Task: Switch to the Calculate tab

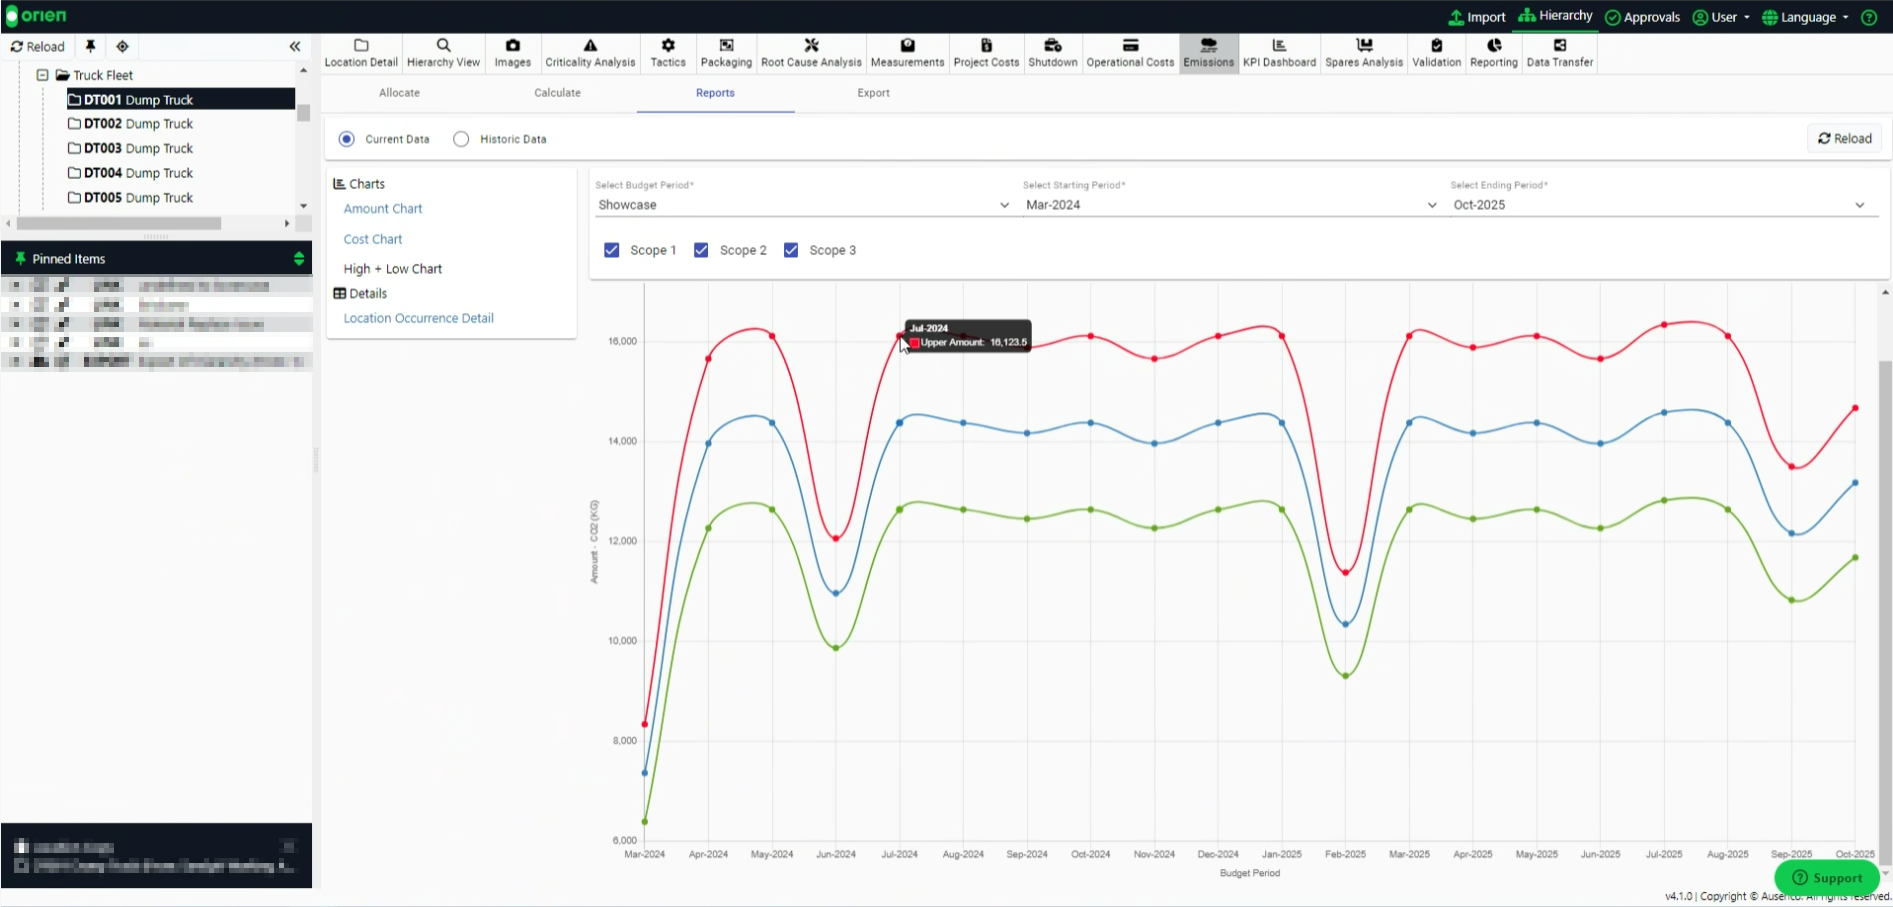Action: pos(557,93)
